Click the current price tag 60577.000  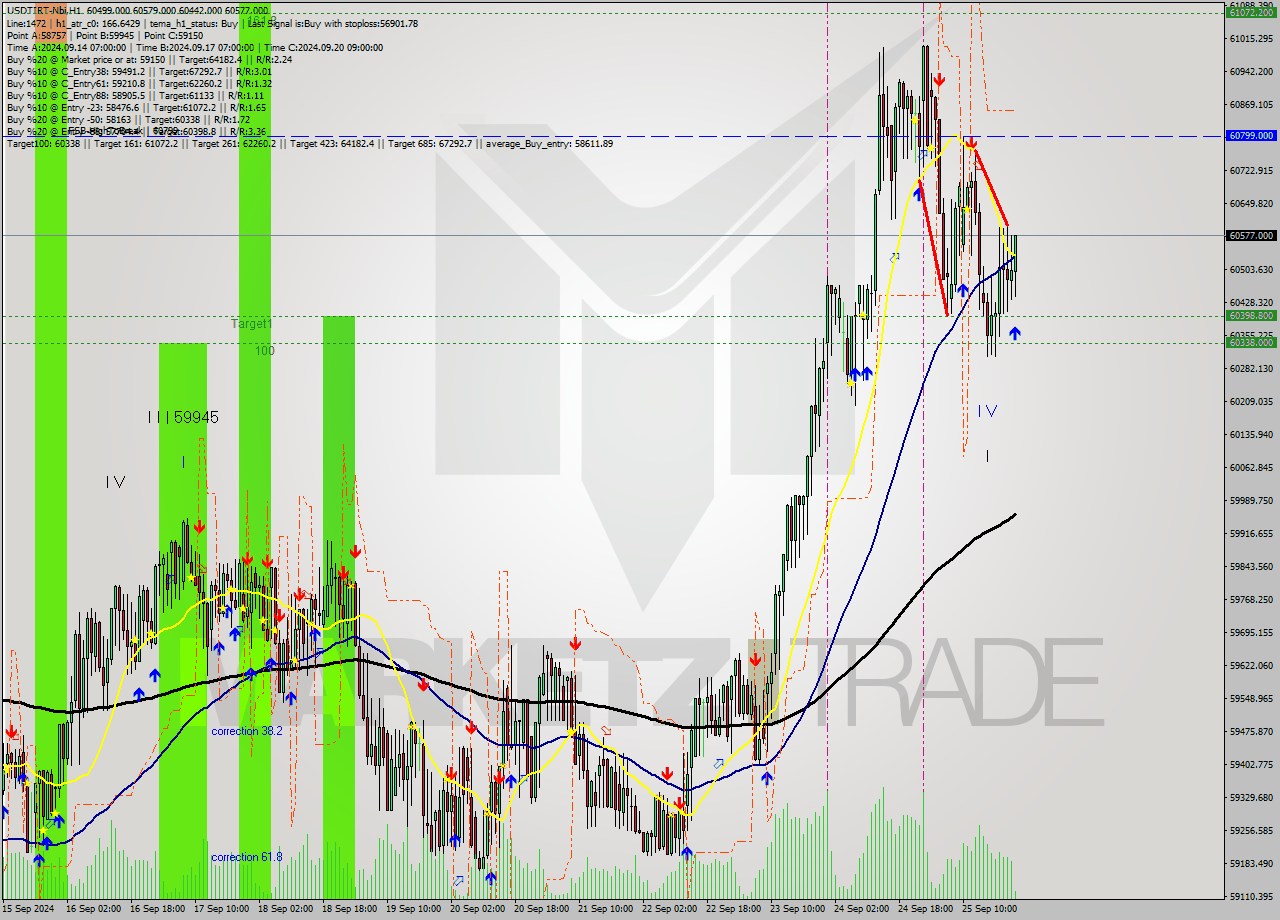[1251, 236]
